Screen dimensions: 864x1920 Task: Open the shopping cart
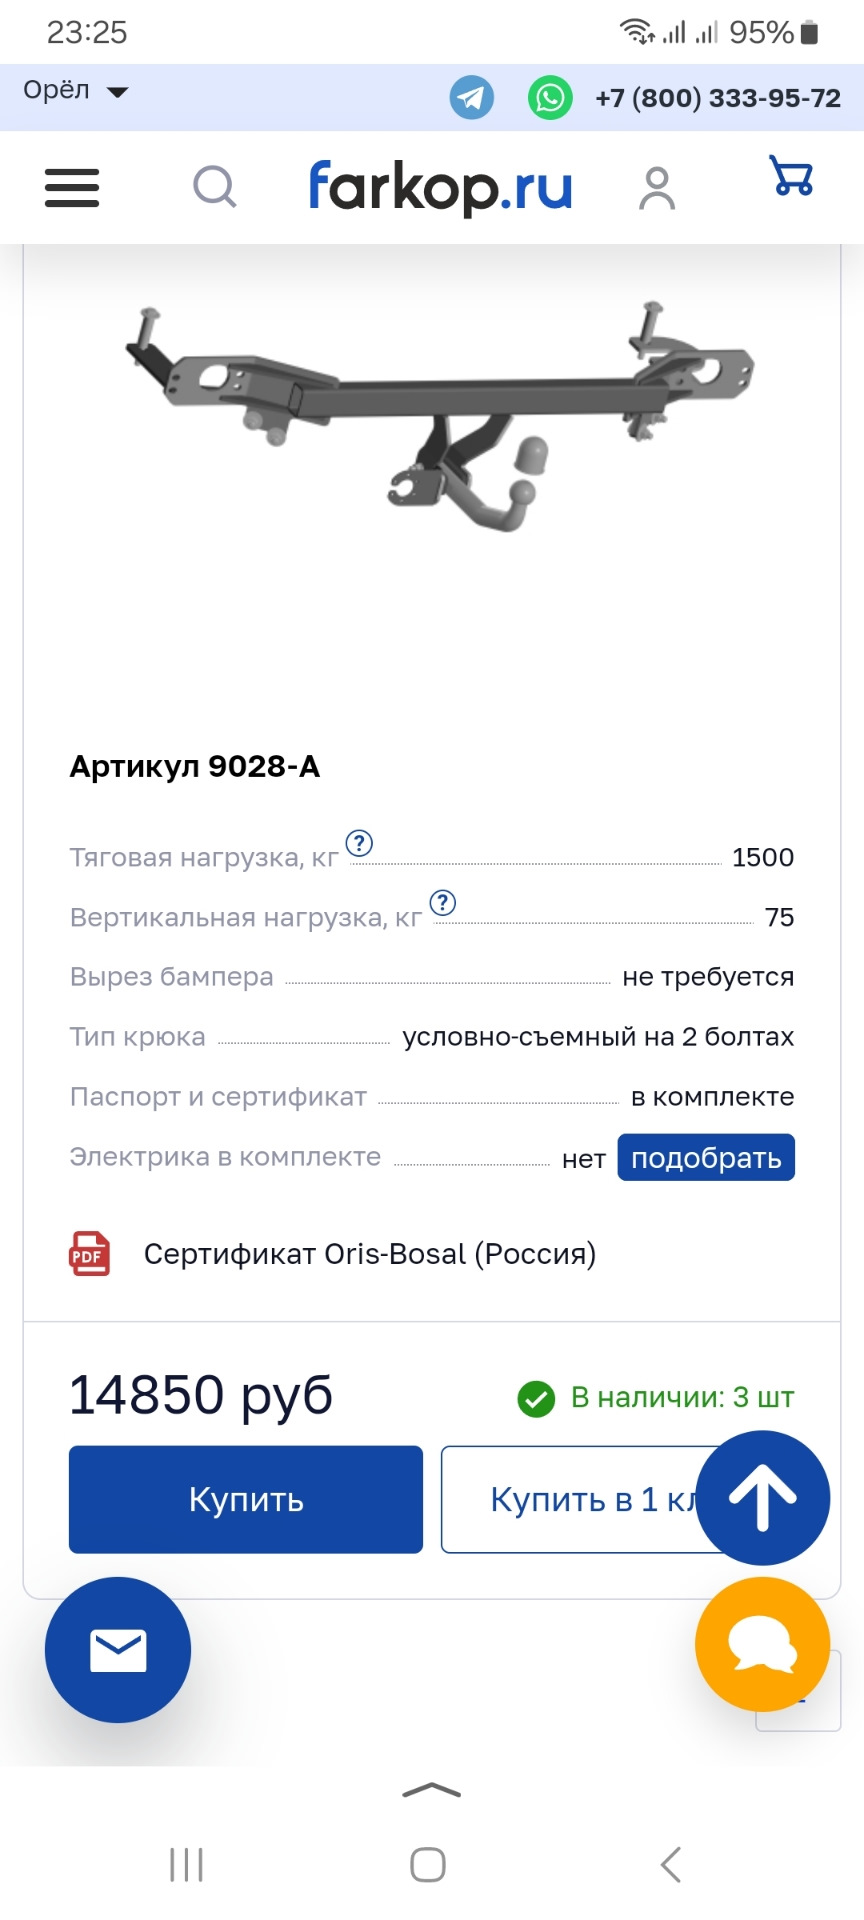pos(791,176)
